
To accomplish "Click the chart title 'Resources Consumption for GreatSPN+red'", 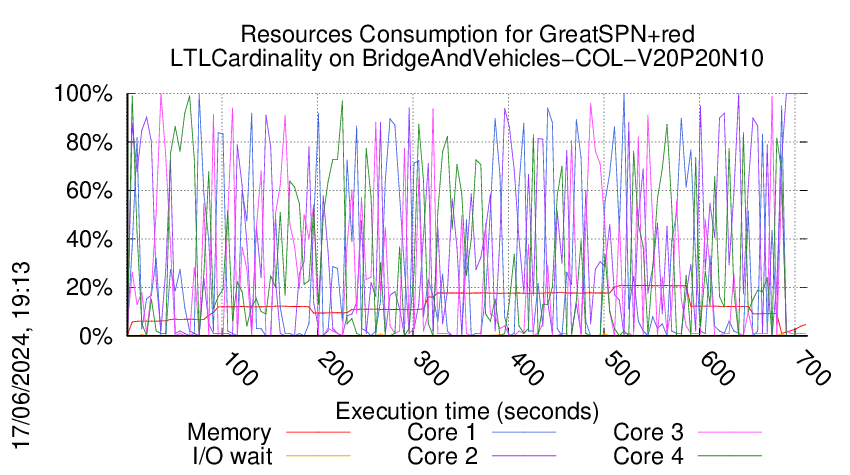I will 467,34.
